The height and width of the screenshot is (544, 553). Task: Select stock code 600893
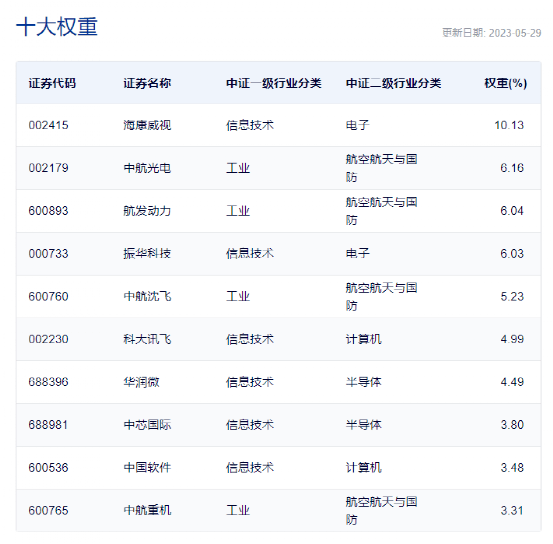click(48, 211)
